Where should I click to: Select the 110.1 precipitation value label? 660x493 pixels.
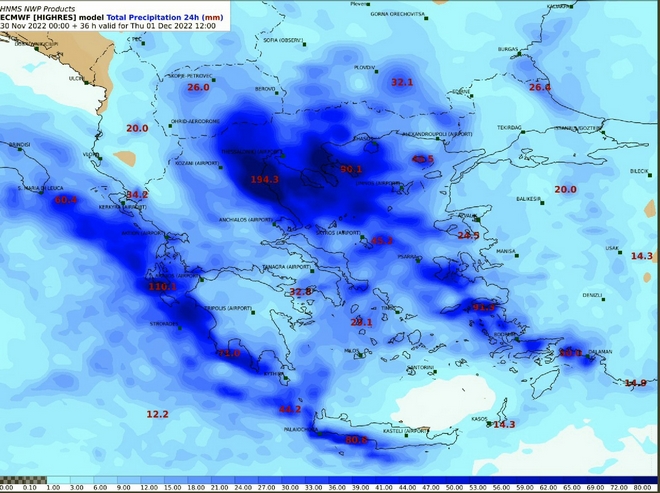[x=162, y=287]
